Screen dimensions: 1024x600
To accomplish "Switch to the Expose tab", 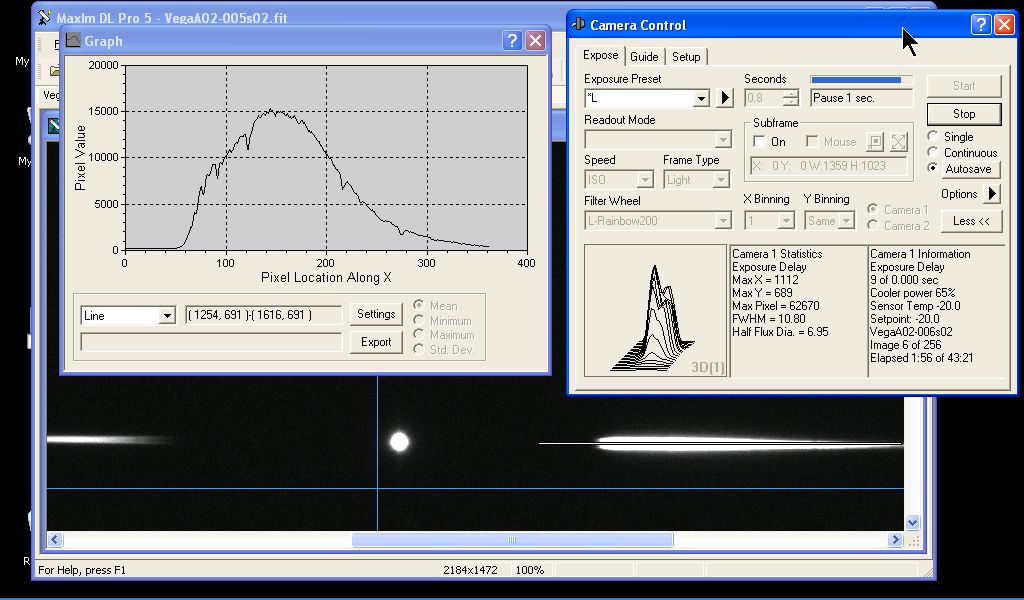I will [600, 55].
